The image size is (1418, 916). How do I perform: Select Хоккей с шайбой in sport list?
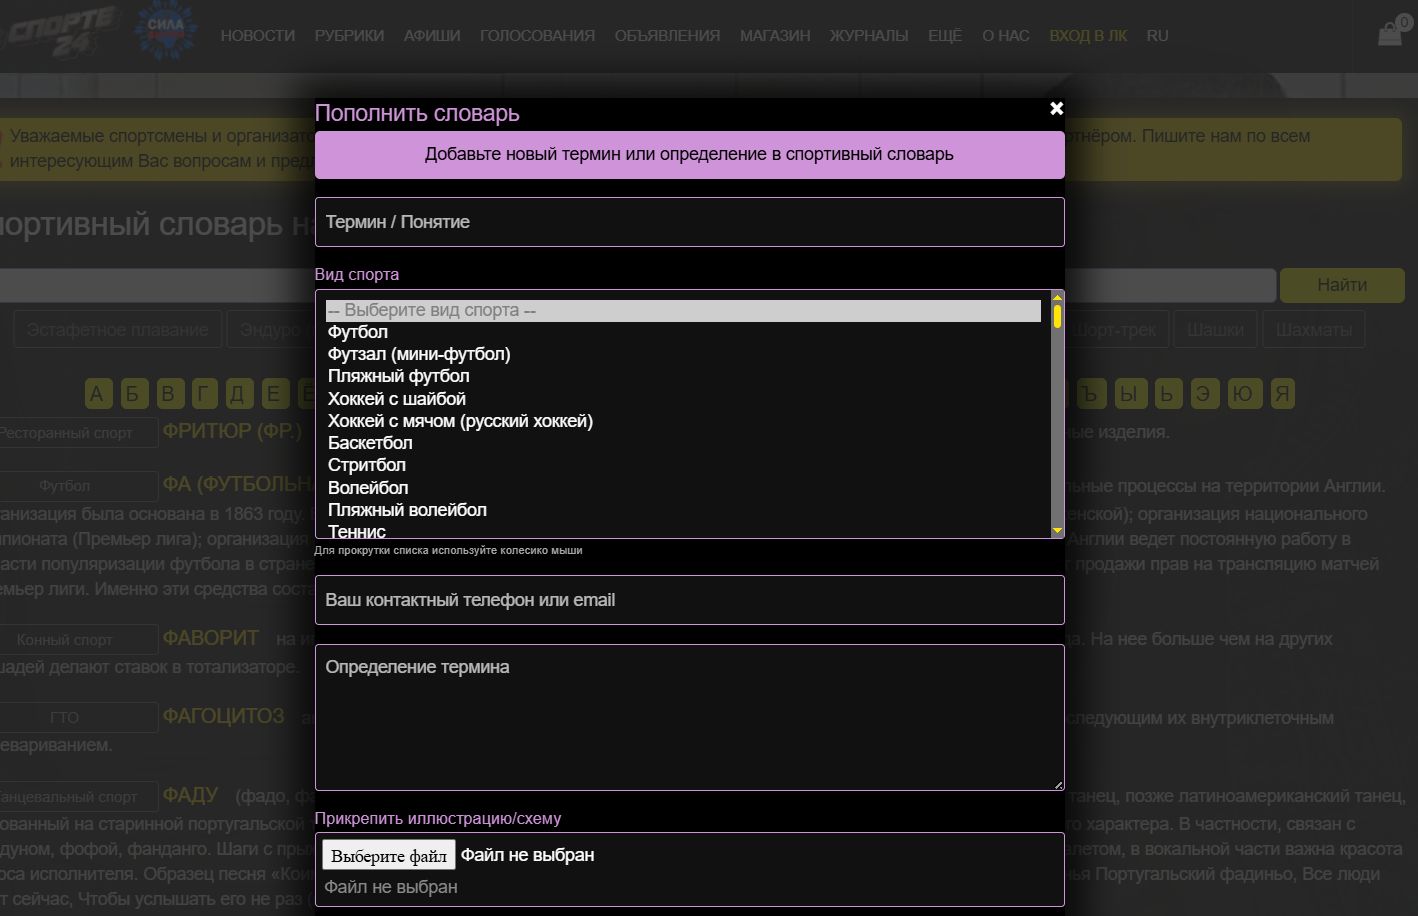coord(683,399)
